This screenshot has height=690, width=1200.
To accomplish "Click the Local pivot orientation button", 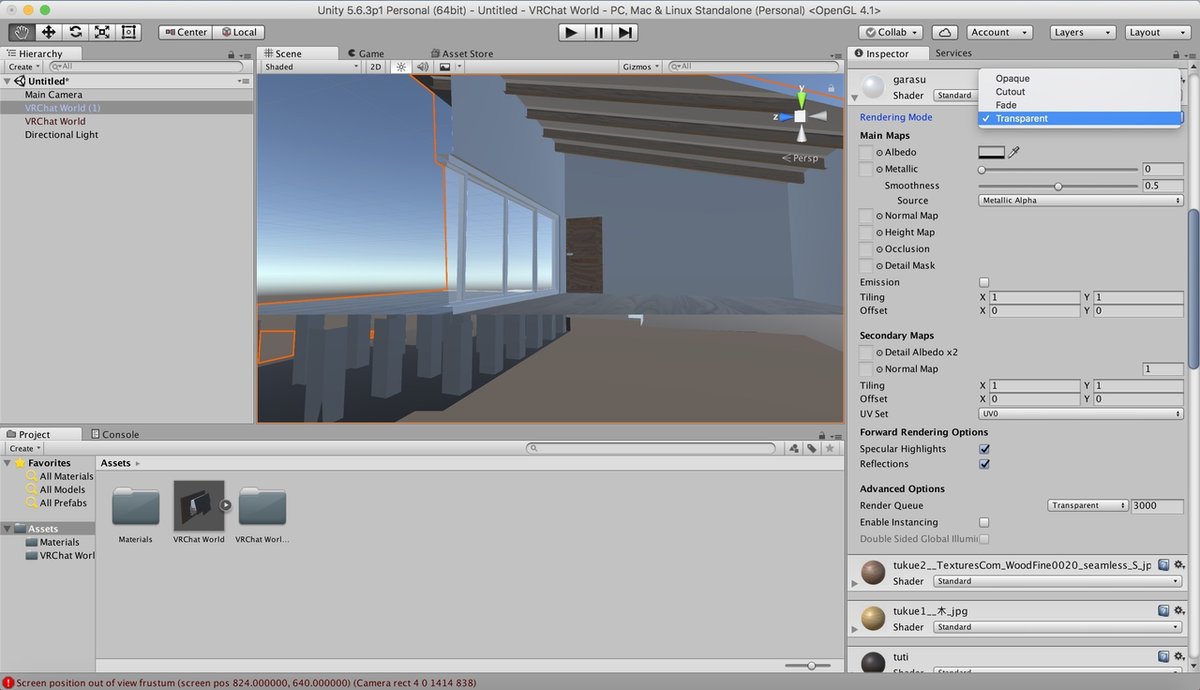I will 238,31.
